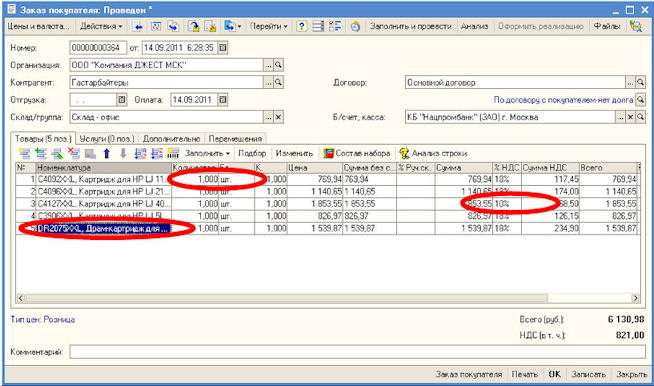
Task: Sort rows descending via table toolbar icon
Action: pyautogui.click(x=156, y=154)
